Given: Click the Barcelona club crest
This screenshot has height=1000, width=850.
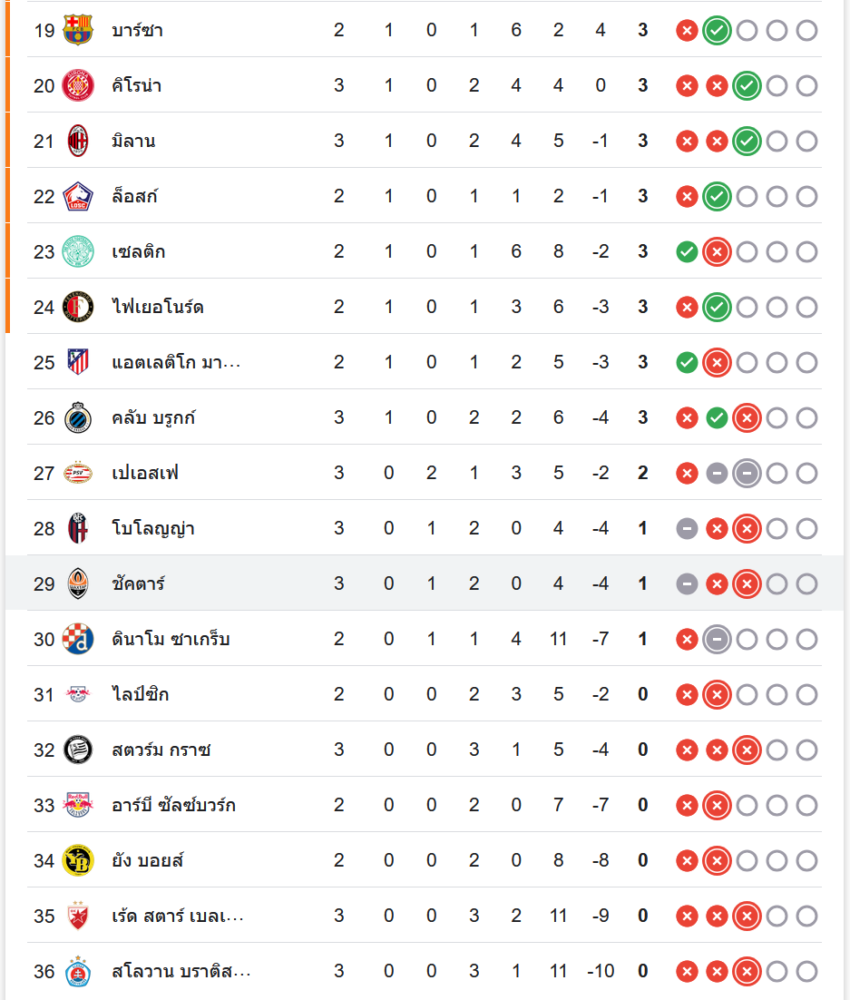Looking at the screenshot, I should point(77,30).
